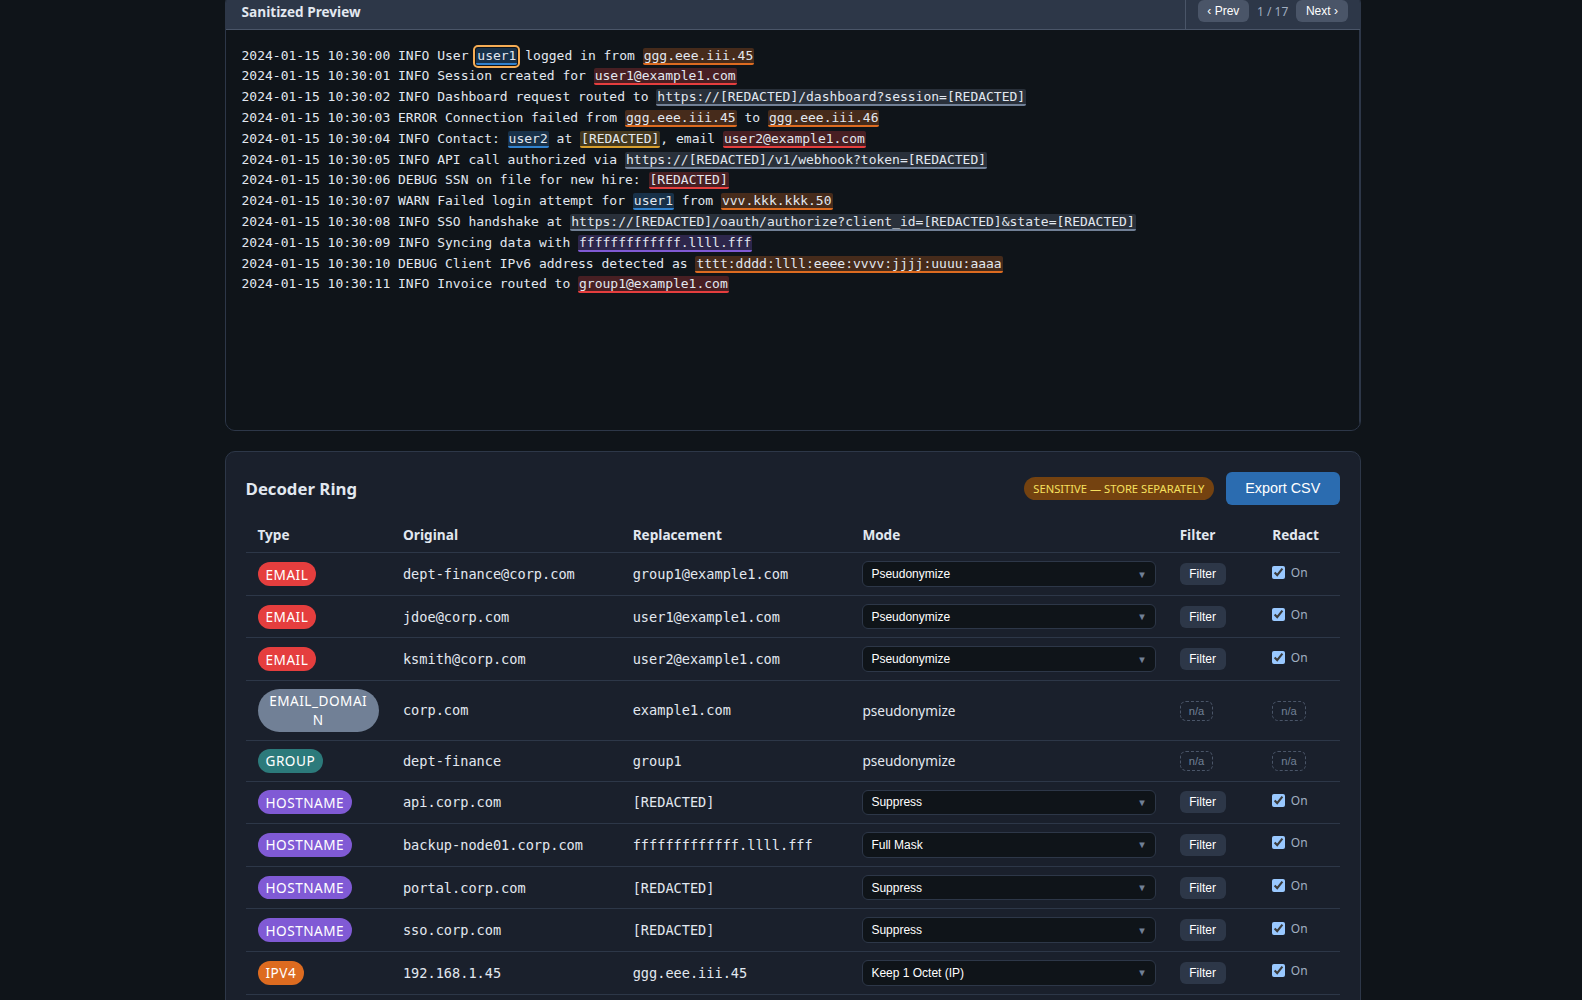The height and width of the screenshot is (1000, 1582).
Task: Click n/a filter placeholder in corp.com row
Action: [1196, 711]
